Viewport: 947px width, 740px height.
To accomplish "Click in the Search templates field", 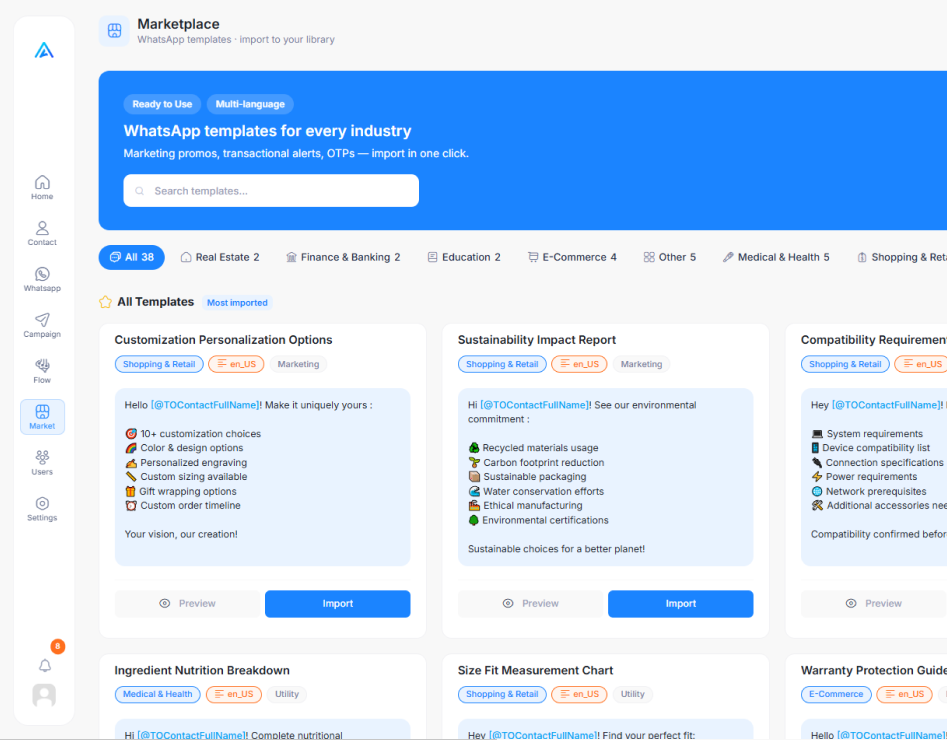I will [x=271, y=191].
